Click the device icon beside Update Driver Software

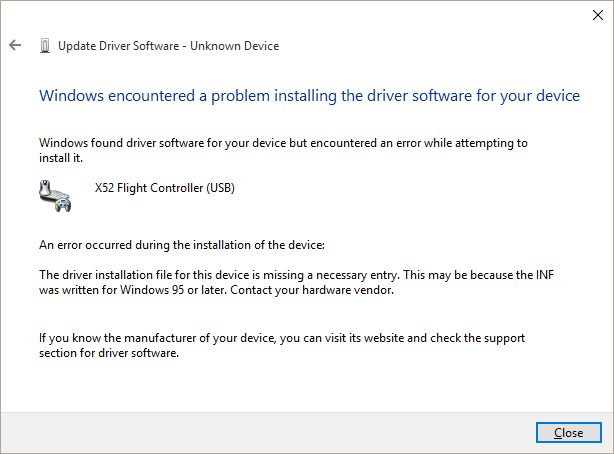click(x=45, y=46)
